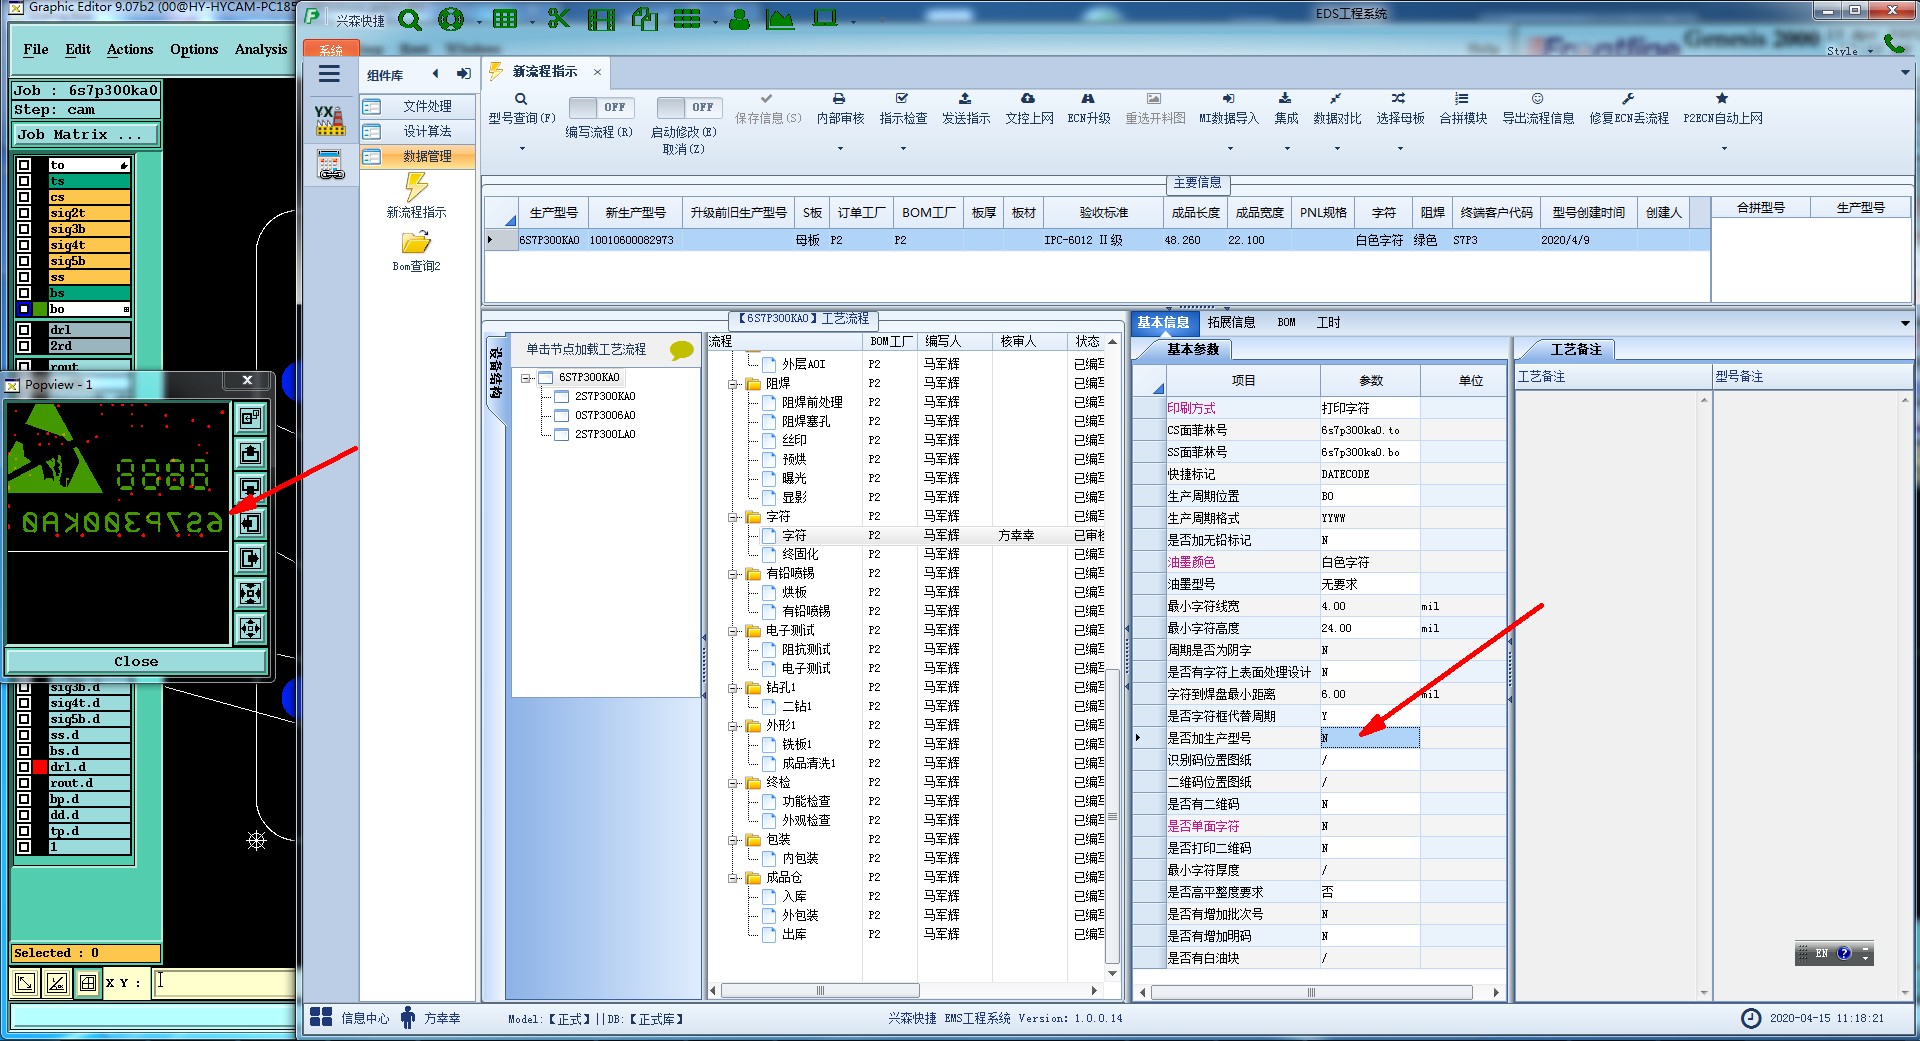The width and height of the screenshot is (1920, 1041).
Task: Check the 'drl' layer checkbox
Action: 24,330
